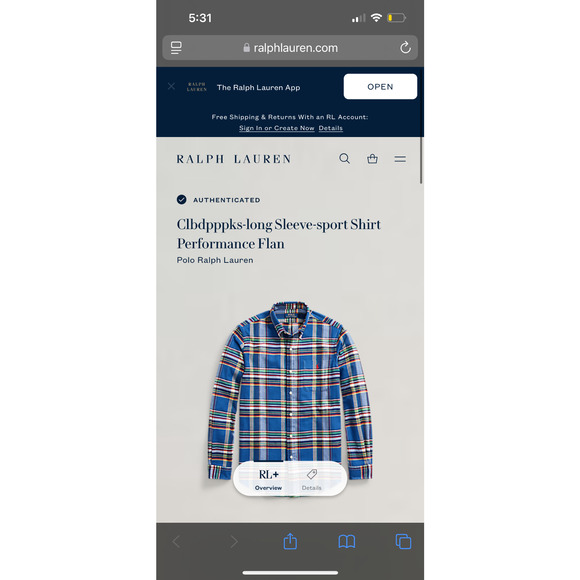580x580 pixels.
Task: Follow the Sign In or Create Now link
Action: coord(277,128)
